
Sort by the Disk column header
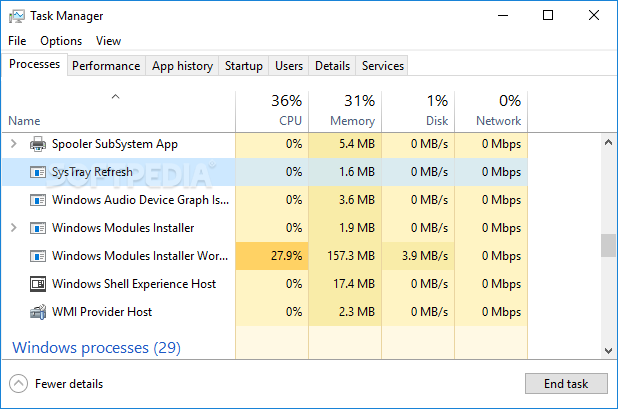[418, 112]
